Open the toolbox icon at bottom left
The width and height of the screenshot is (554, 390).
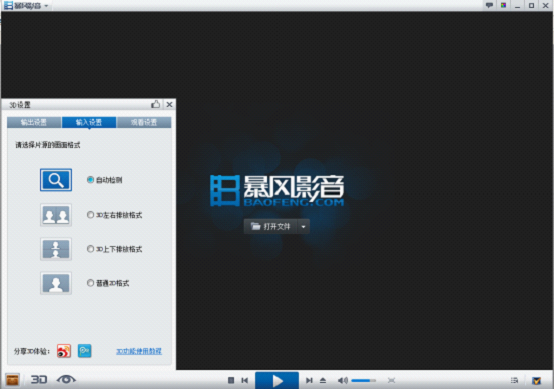pos(12,380)
